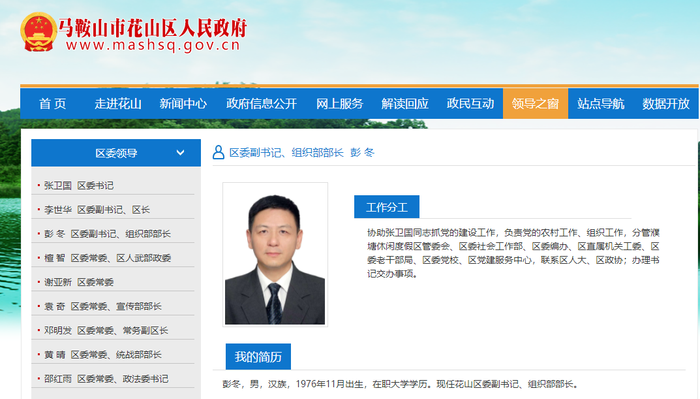Open the 首页 navigation tab
The width and height of the screenshot is (700, 399).
click(x=53, y=104)
